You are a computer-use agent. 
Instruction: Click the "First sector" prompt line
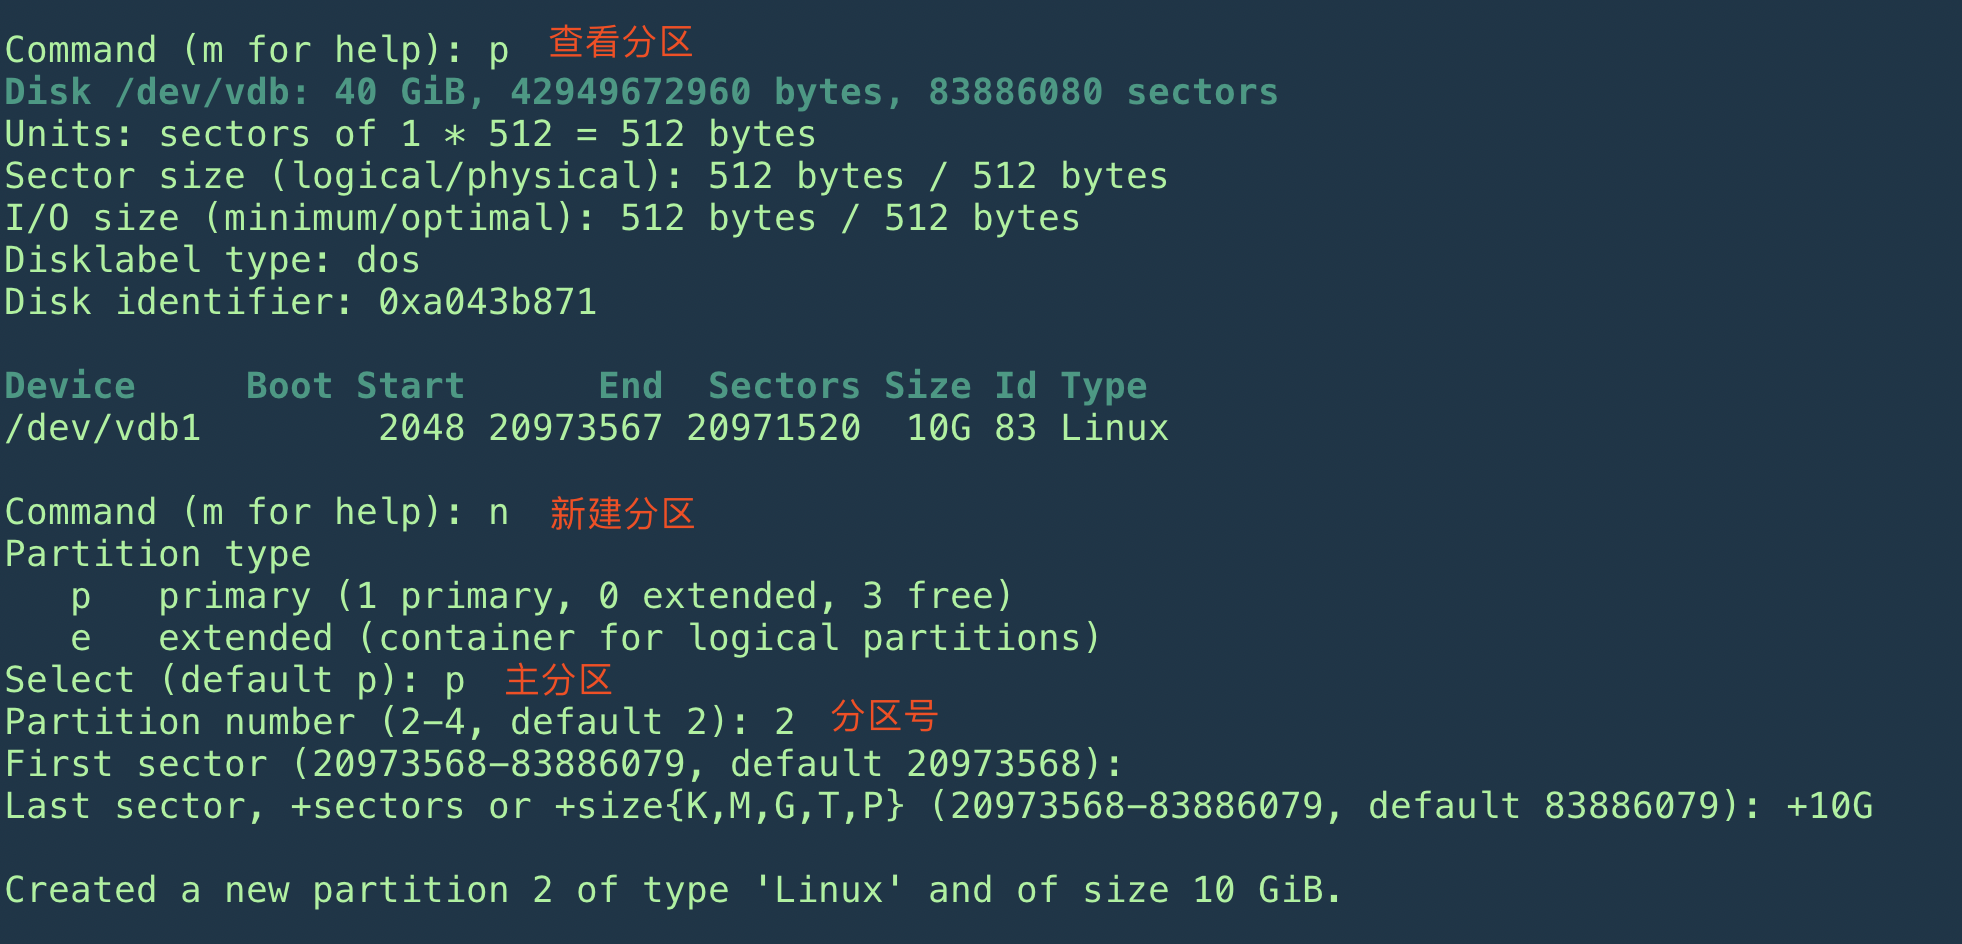tap(564, 764)
